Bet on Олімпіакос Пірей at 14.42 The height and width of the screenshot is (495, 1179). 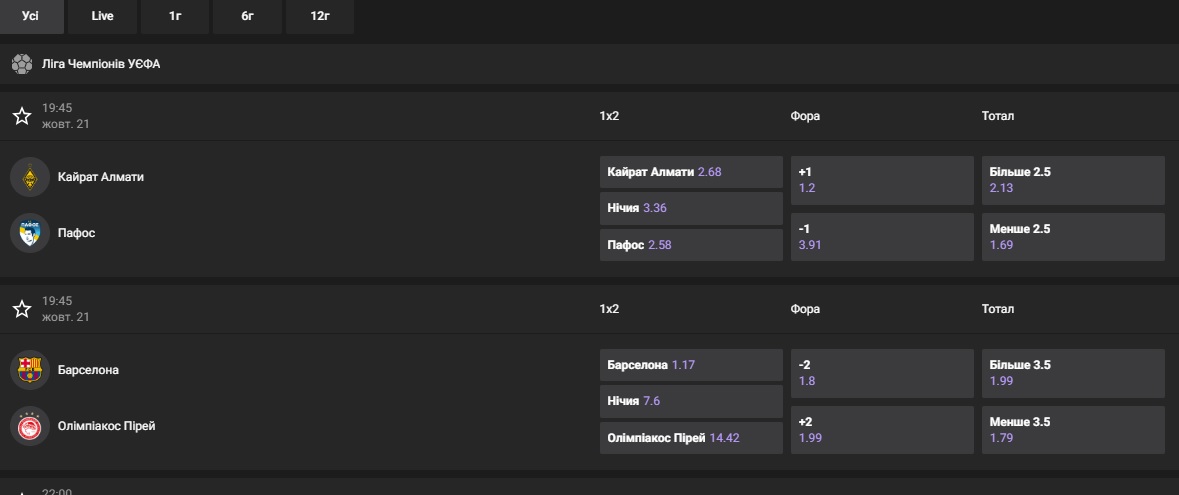690,438
